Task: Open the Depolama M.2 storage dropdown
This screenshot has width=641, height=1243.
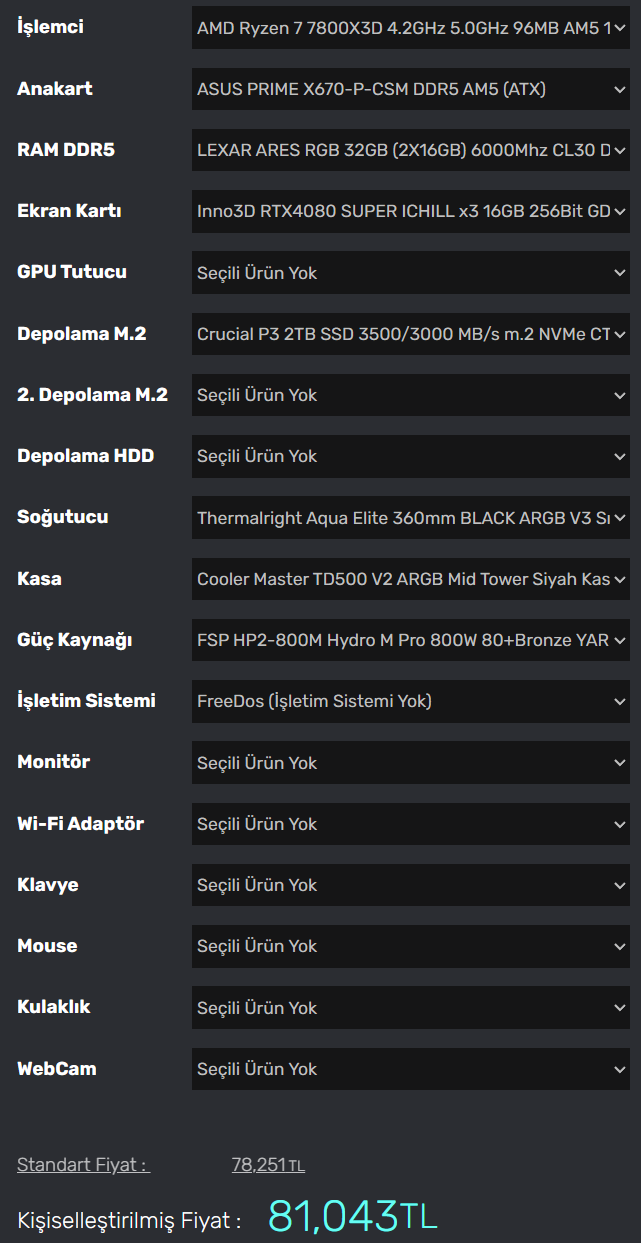Action: 410,334
